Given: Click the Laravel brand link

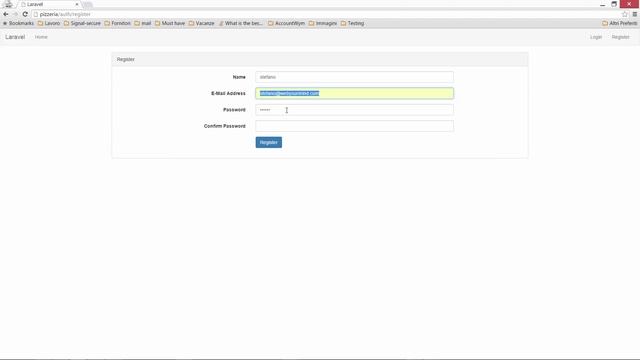Looking at the screenshot, I should pyautogui.click(x=15, y=37).
